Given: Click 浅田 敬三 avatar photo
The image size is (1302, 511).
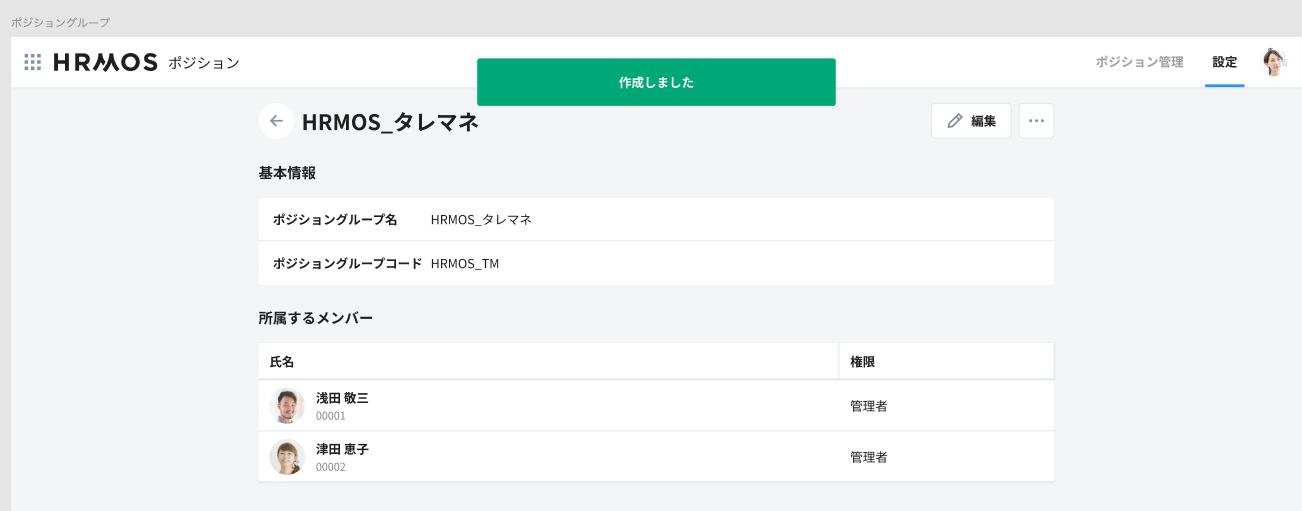Looking at the screenshot, I should point(287,406).
